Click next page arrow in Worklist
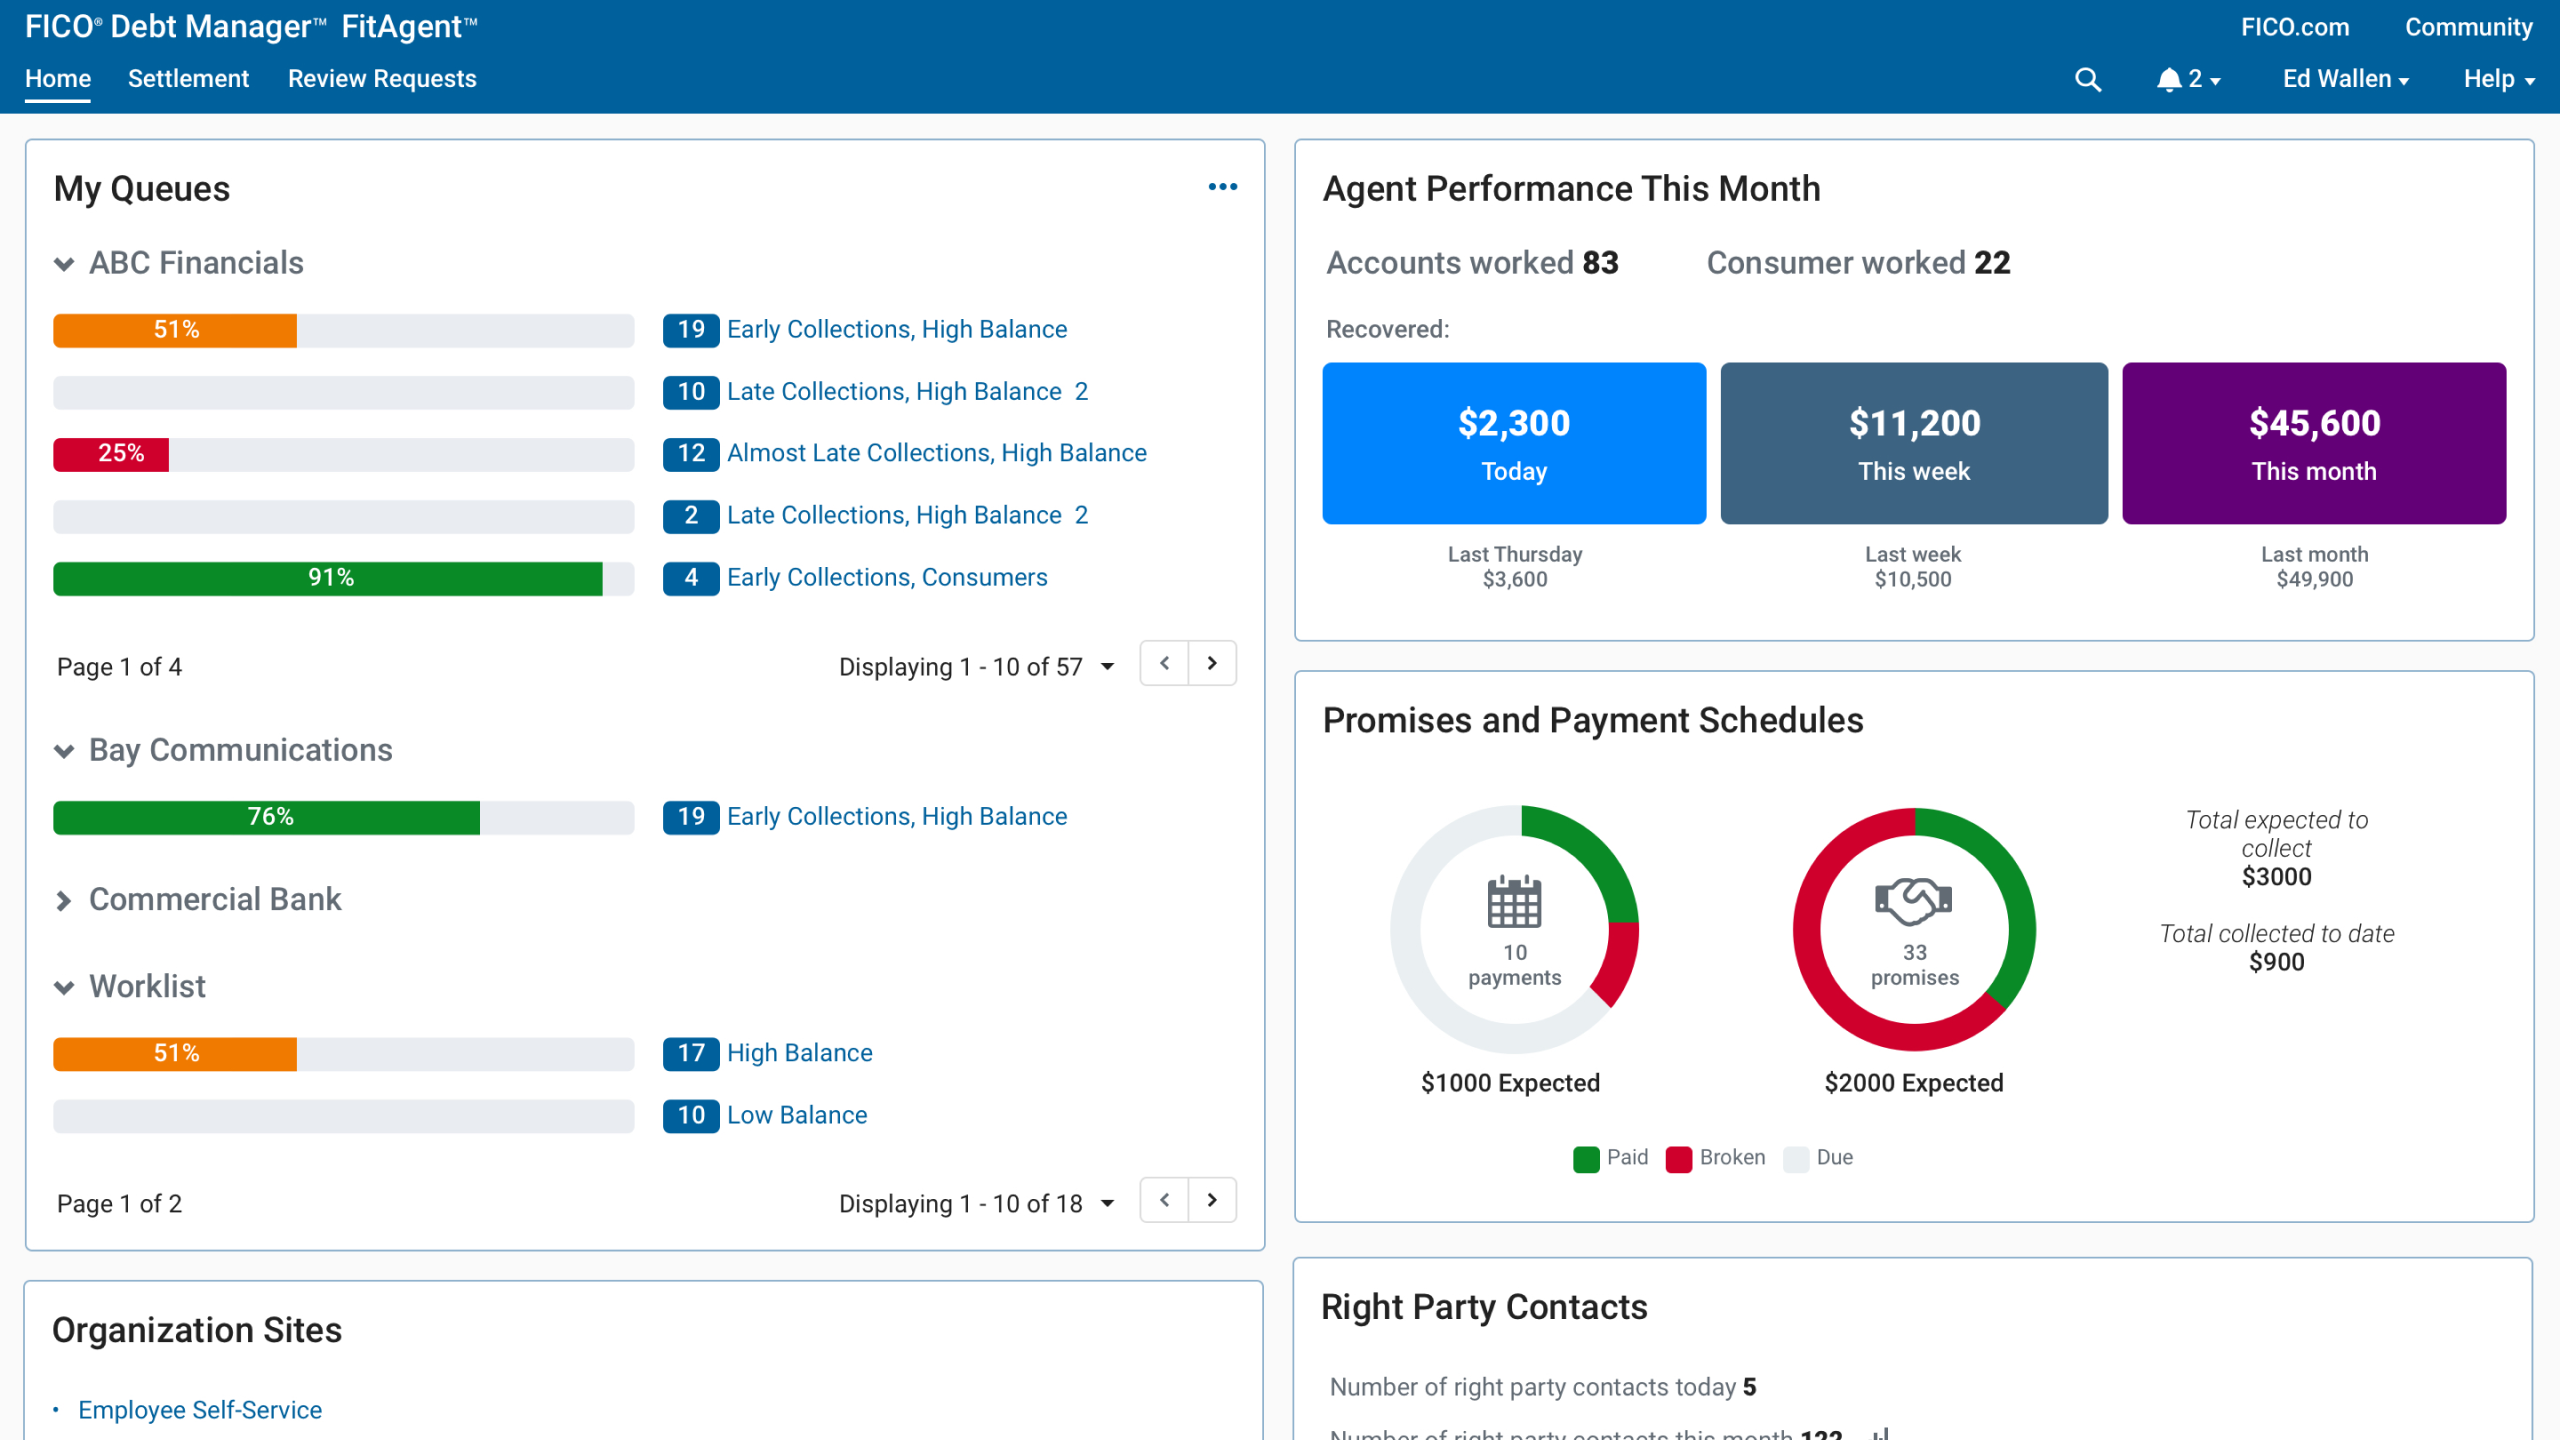This screenshot has height=1440, width=2560. 1212,1200
